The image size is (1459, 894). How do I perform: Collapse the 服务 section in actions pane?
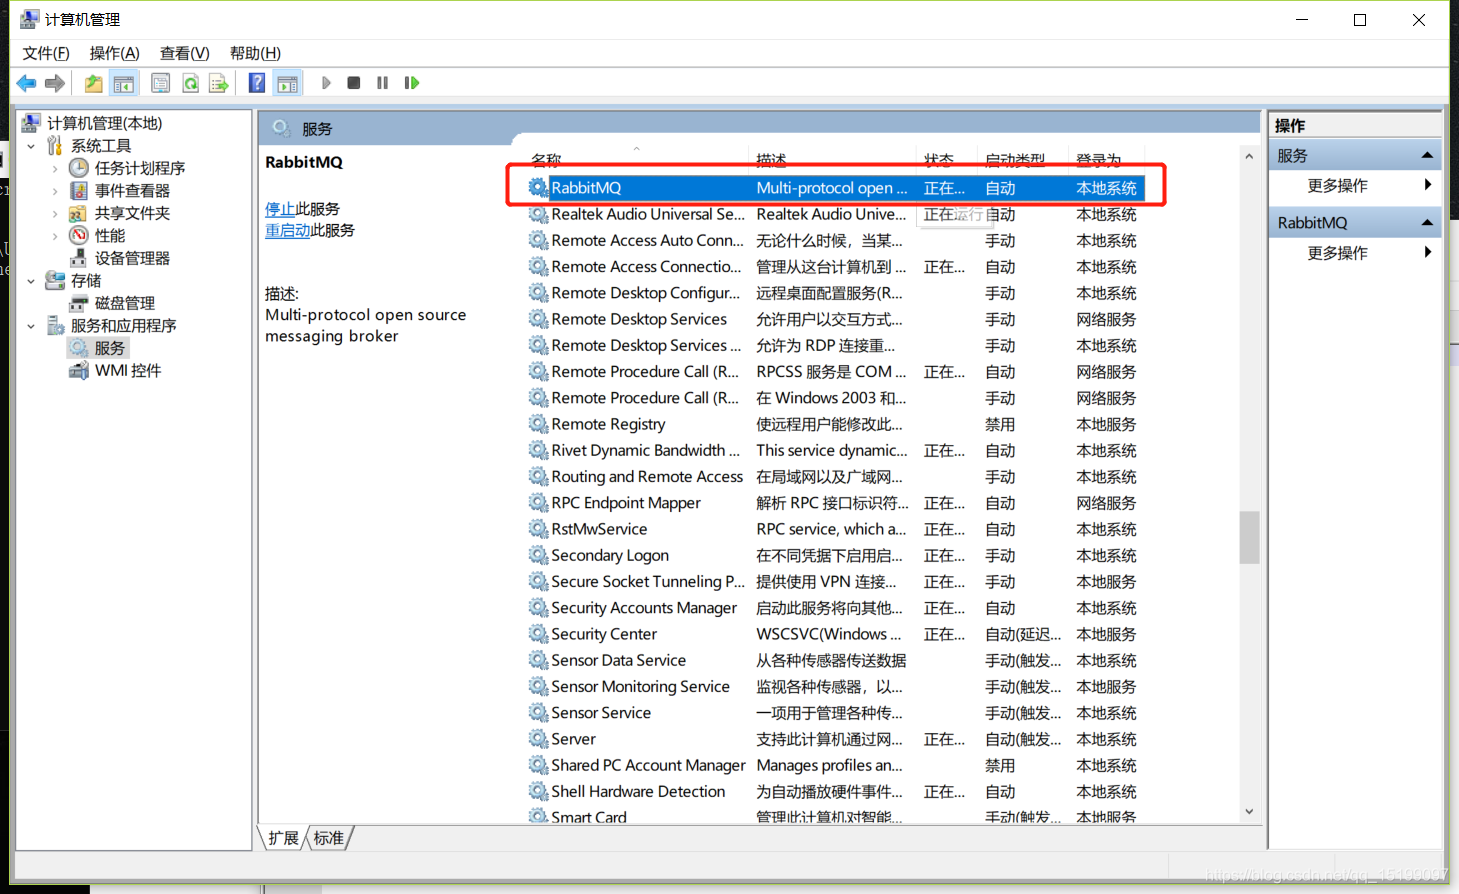pos(1427,155)
